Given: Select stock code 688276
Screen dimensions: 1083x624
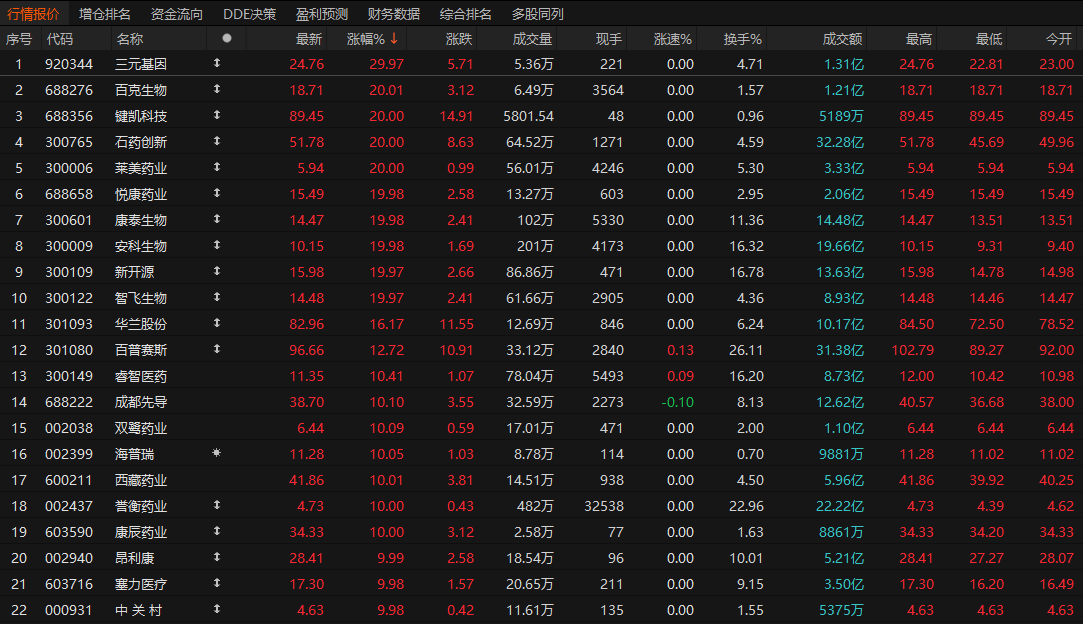Looking at the screenshot, I should pyautogui.click(x=69, y=91).
